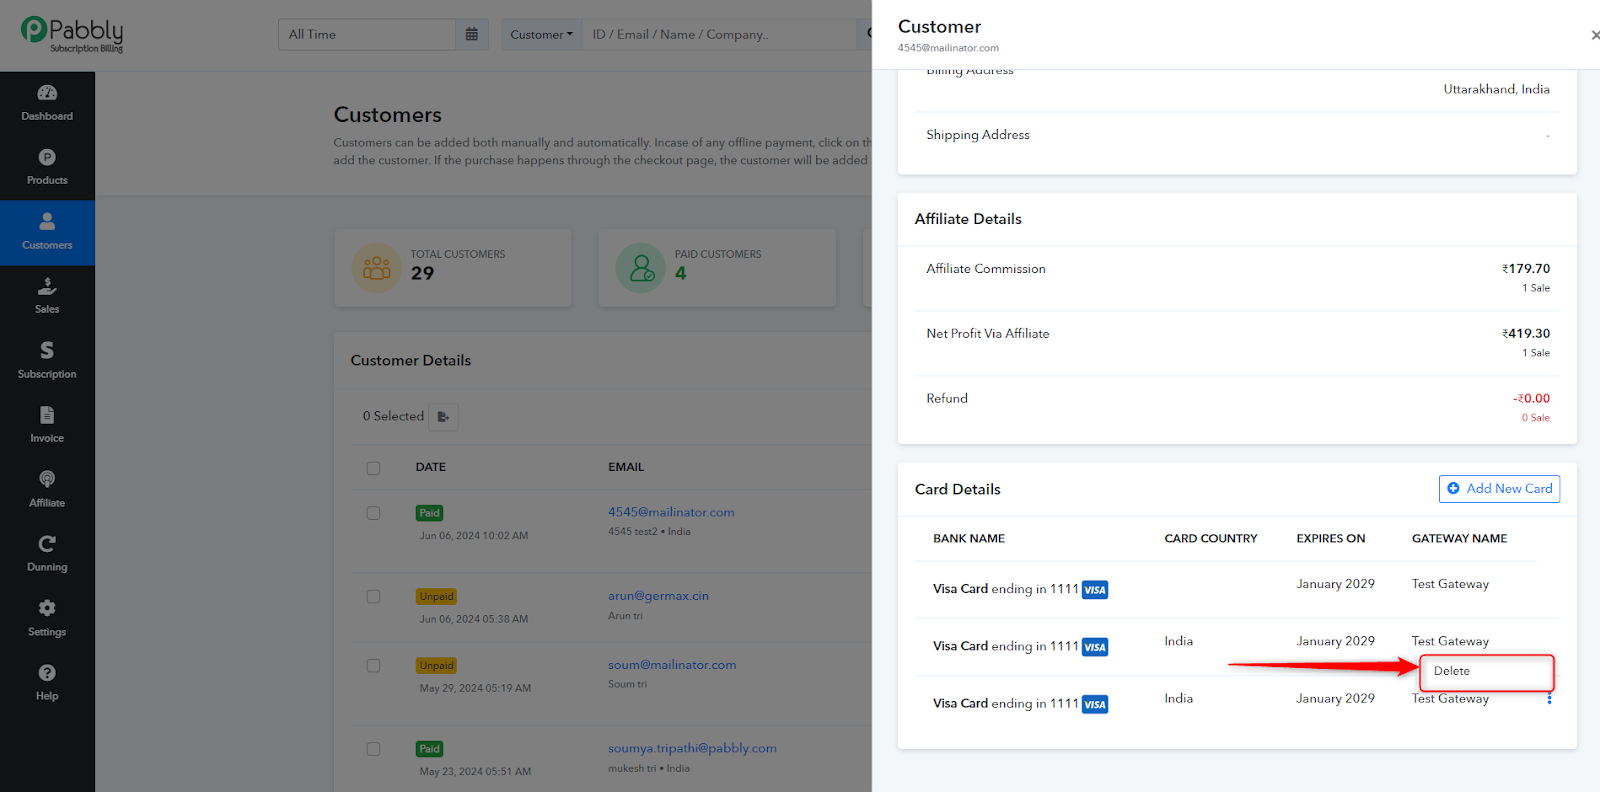This screenshot has width=1600, height=792.
Task: Expand the Customer search filter dropdown
Action: click(x=542, y=34)
